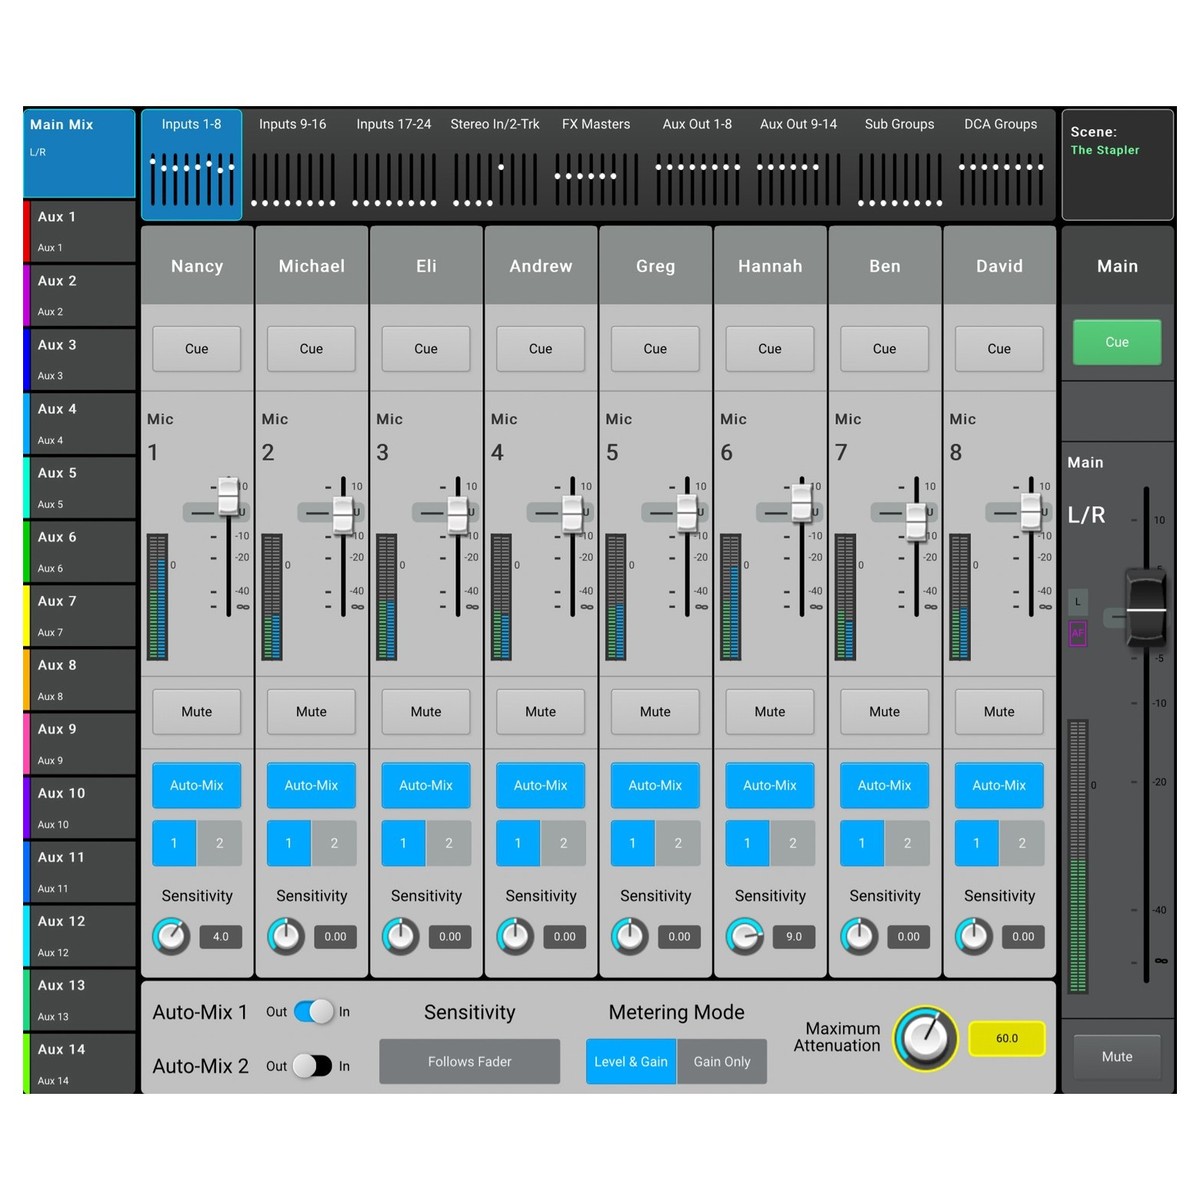Image resolution: width=1200 pixels, height=1200 pixels.
Task: Click the L indicator beside Main fader
Action: 1077,602
